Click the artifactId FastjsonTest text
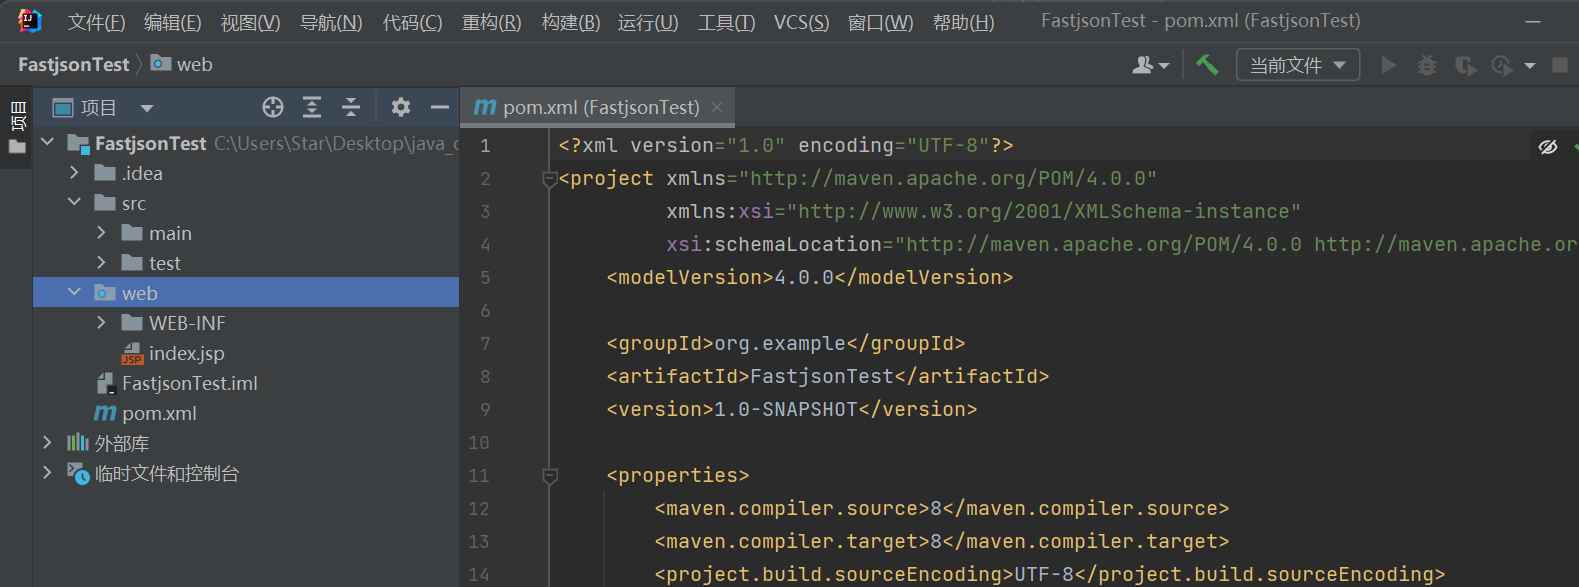Viewport: 1579px width, 587px height. point(822,377)
